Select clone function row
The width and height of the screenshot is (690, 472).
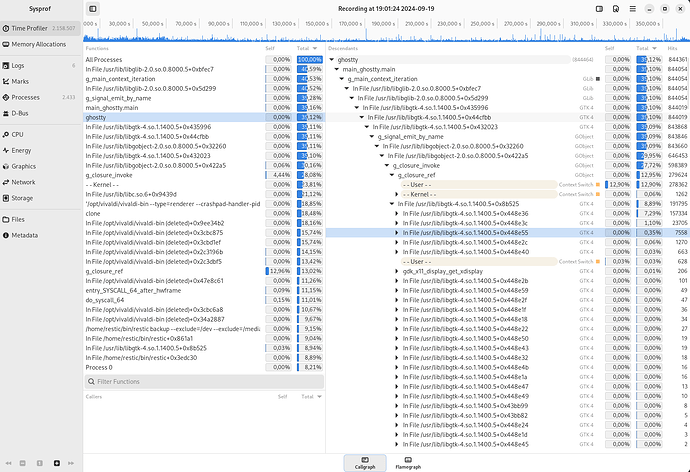[204, 213]
